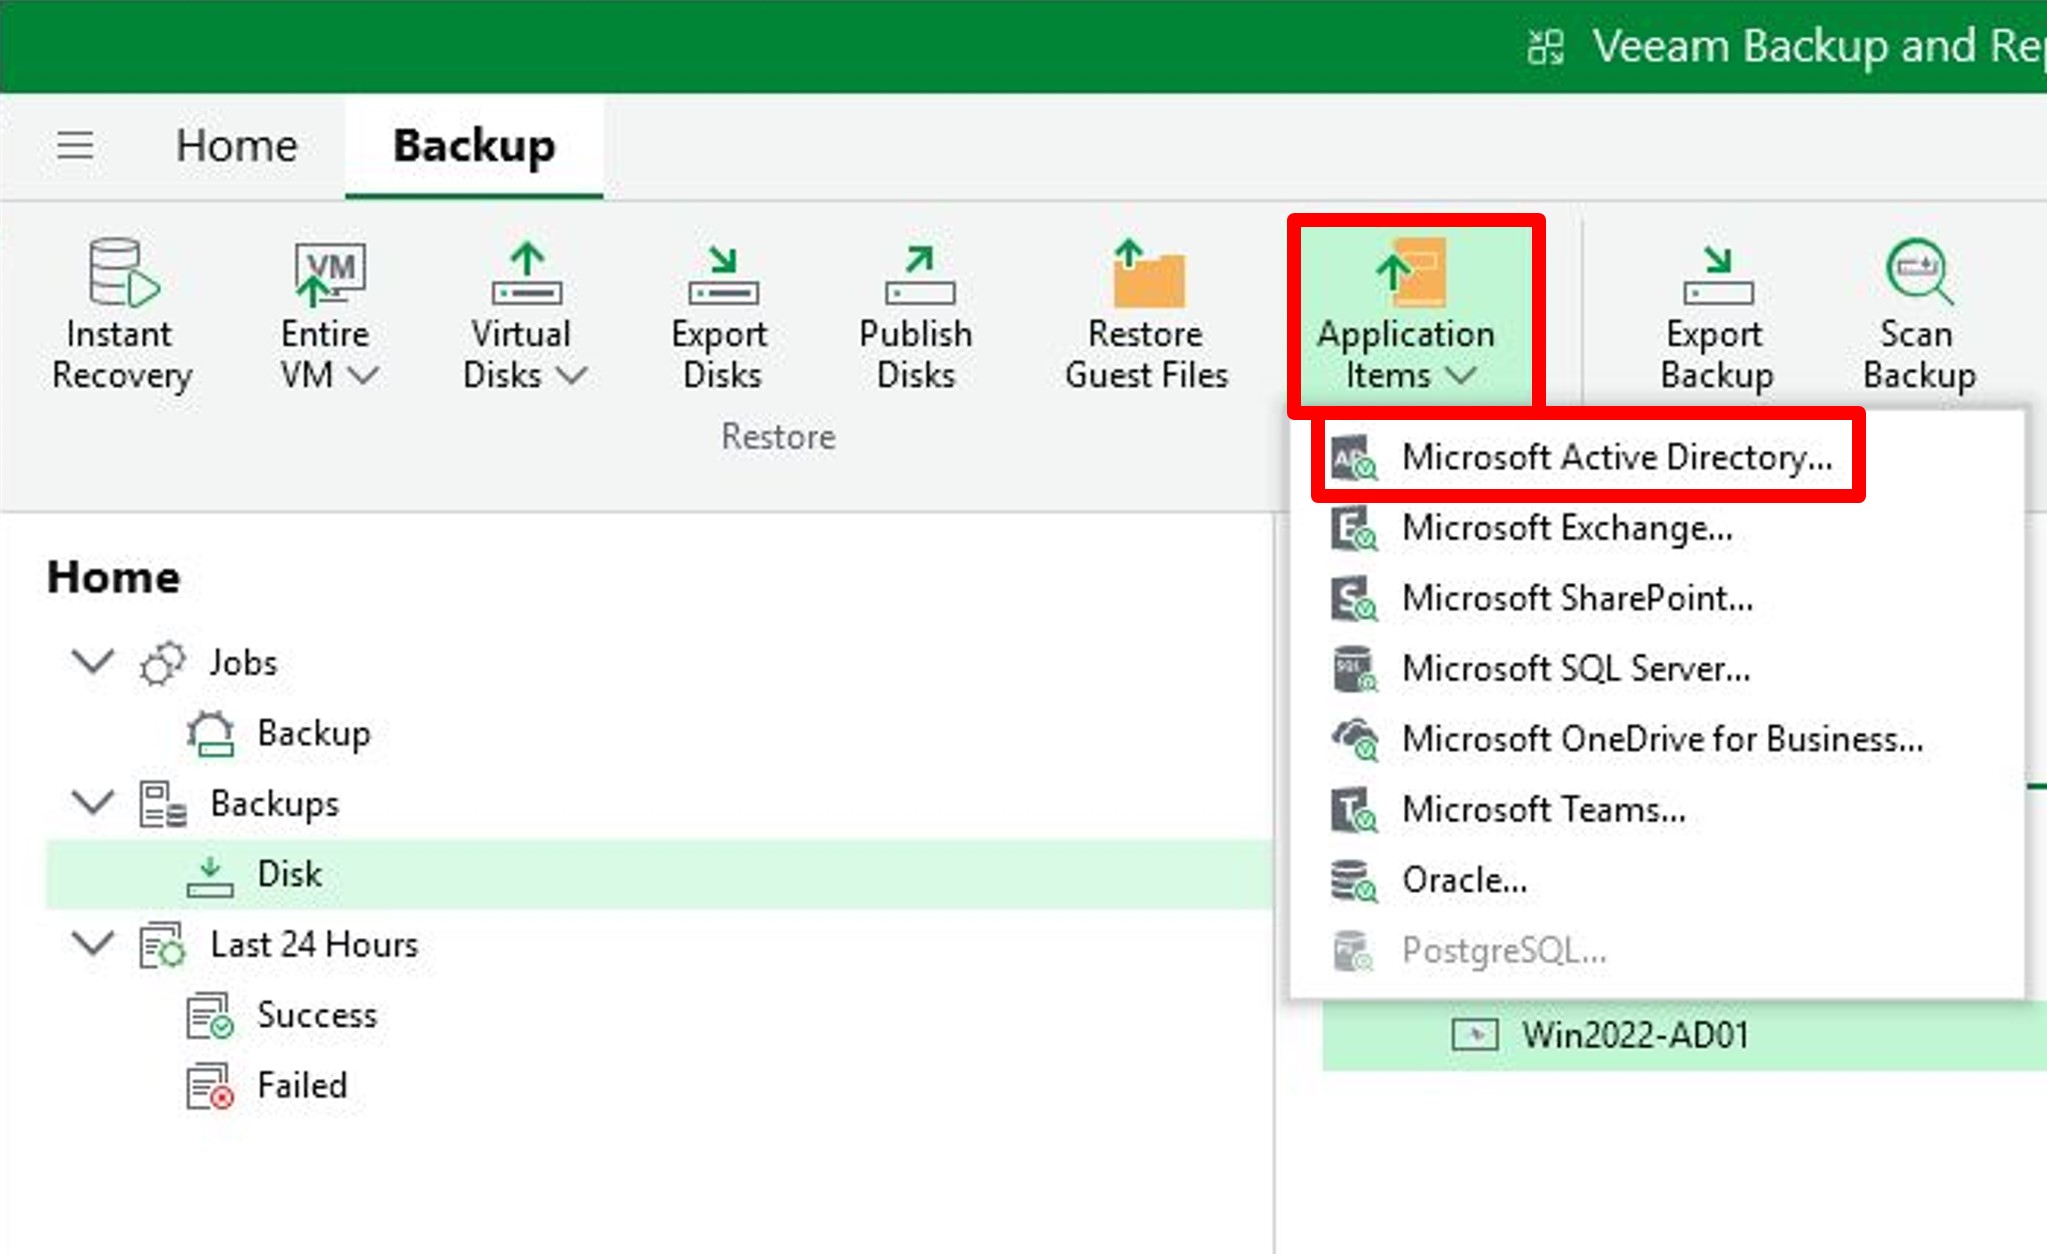This screenshot has width=2047, height=1254.
Task: Click the Success checkmark icon
Action: [210, 1016]
